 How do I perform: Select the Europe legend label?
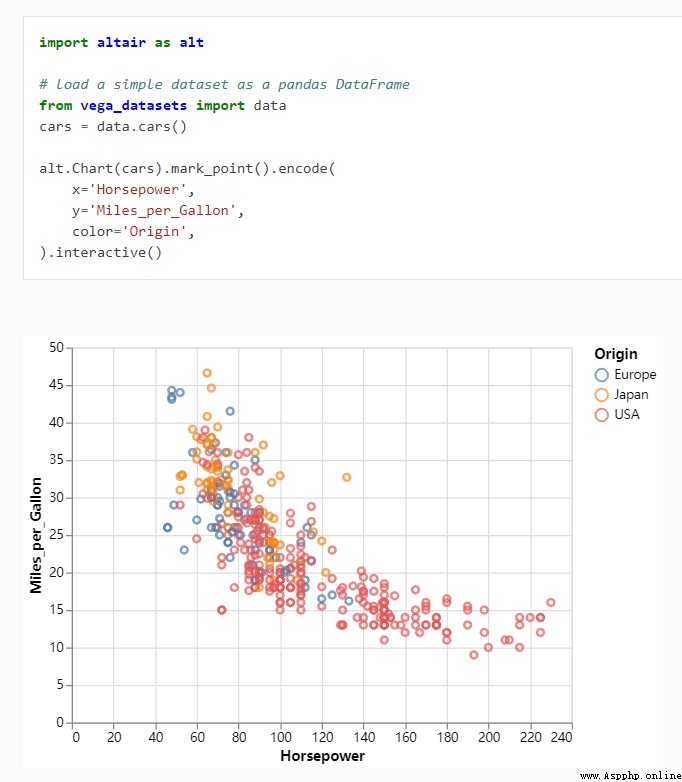click(x=635, y=375)
